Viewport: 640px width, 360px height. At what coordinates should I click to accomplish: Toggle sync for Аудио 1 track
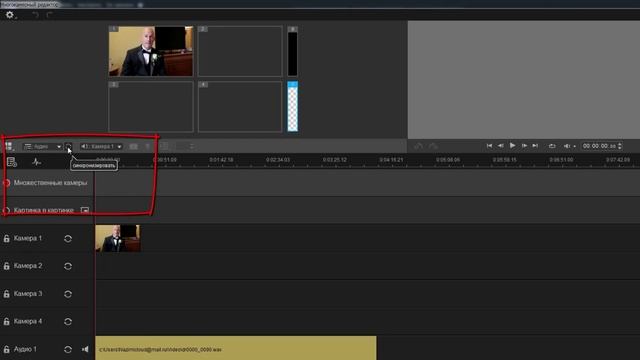(x=68, y=349)
